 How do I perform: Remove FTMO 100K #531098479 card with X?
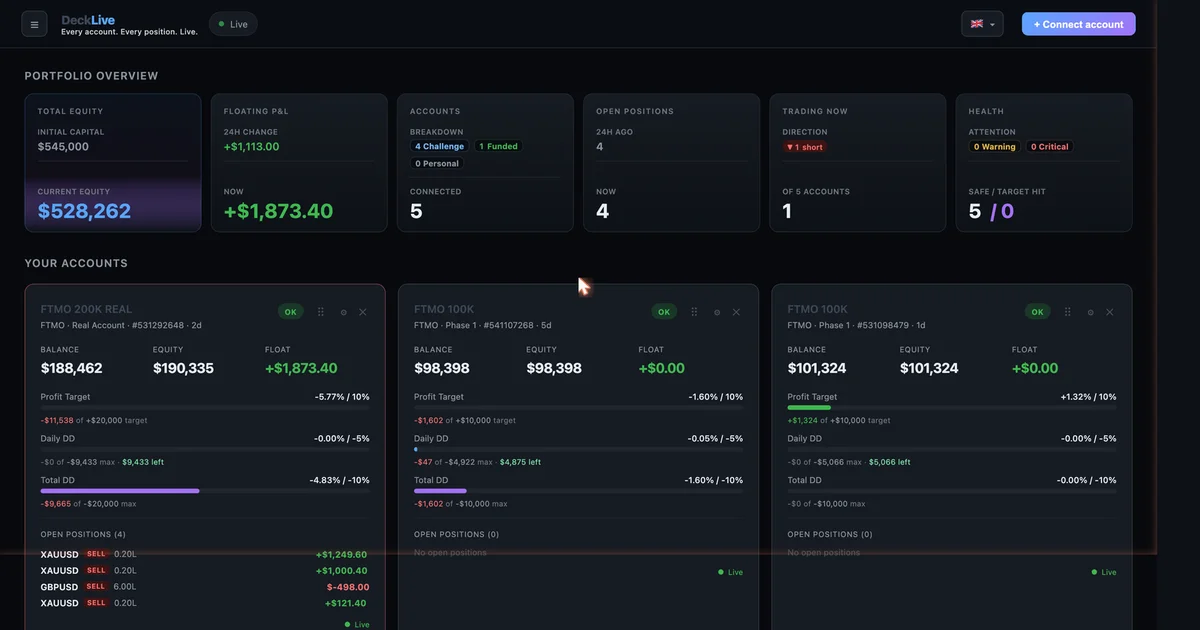click(1110, 312)
